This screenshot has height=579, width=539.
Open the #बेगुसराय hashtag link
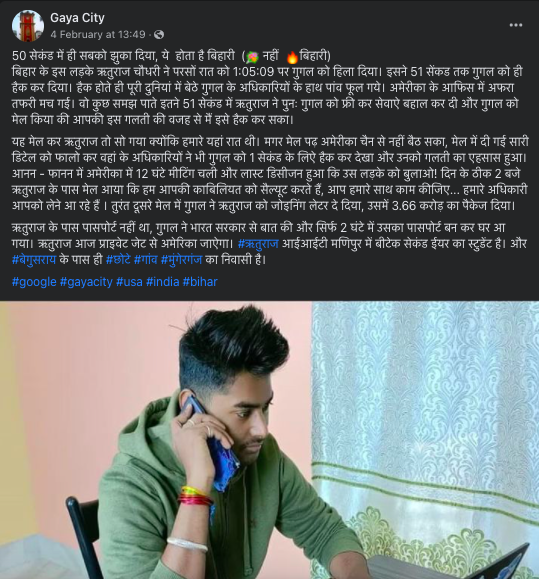click(x=34, y=260)
